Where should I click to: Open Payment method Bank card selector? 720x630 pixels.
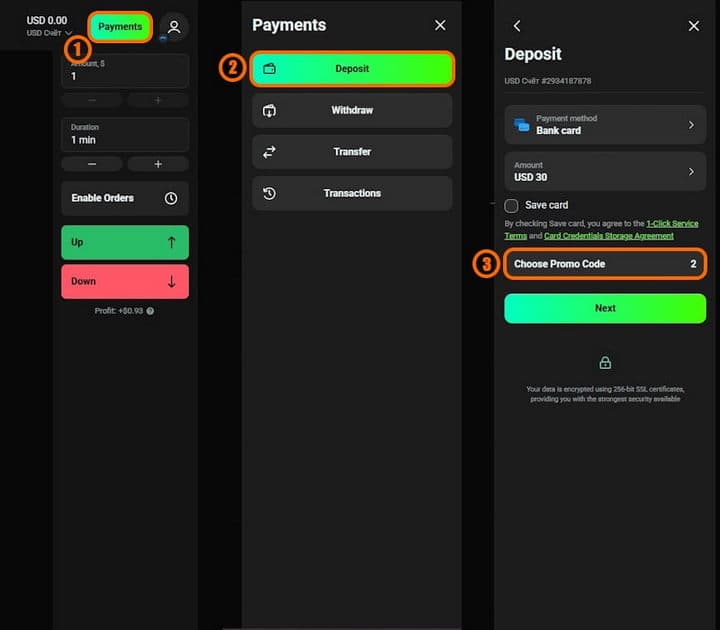pos(605,125)
